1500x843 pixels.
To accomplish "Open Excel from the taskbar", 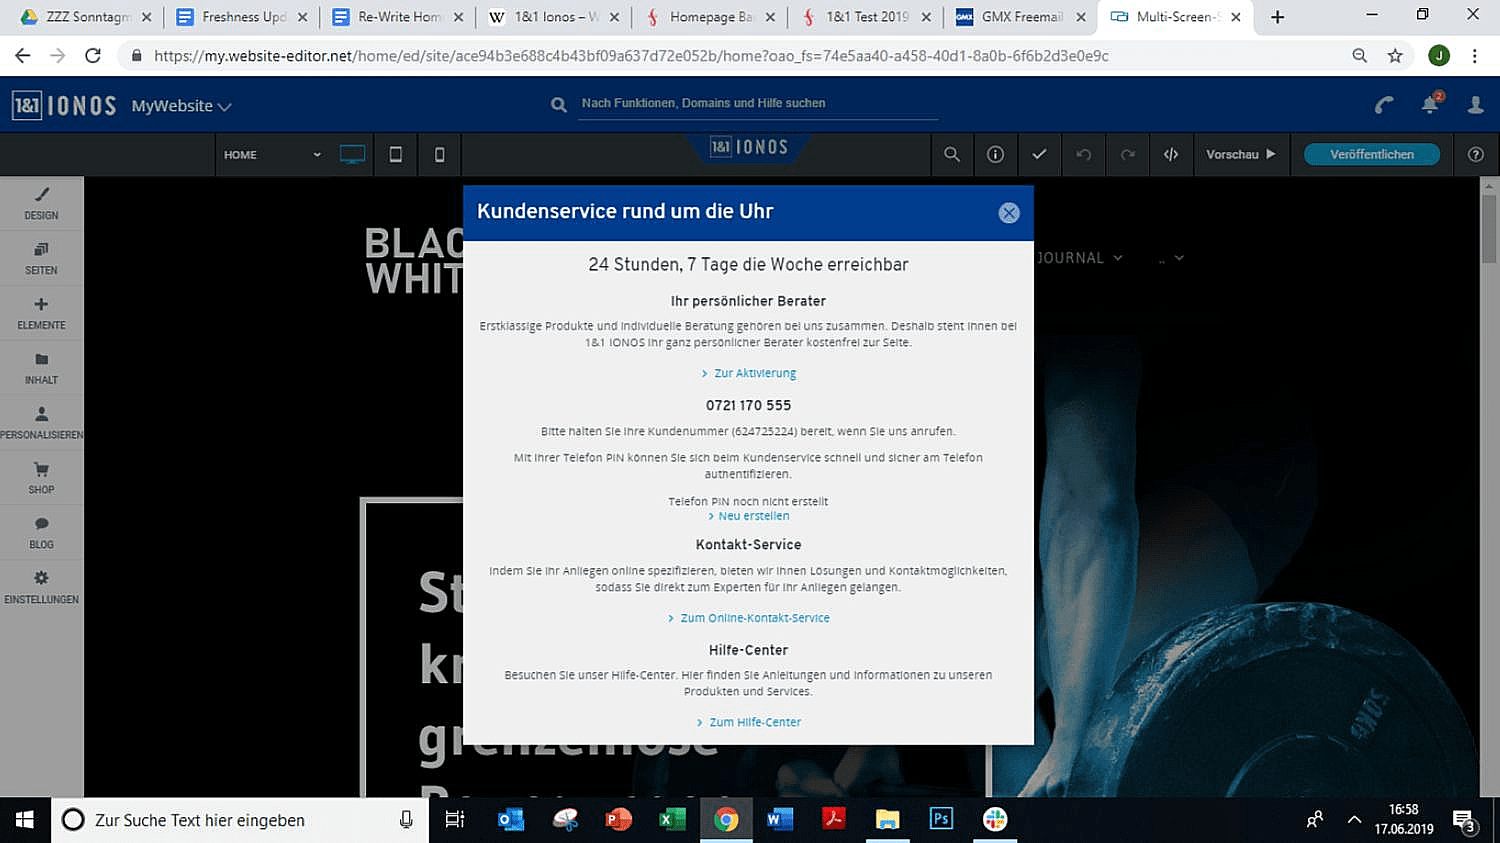I will click(x=672, y=820).
